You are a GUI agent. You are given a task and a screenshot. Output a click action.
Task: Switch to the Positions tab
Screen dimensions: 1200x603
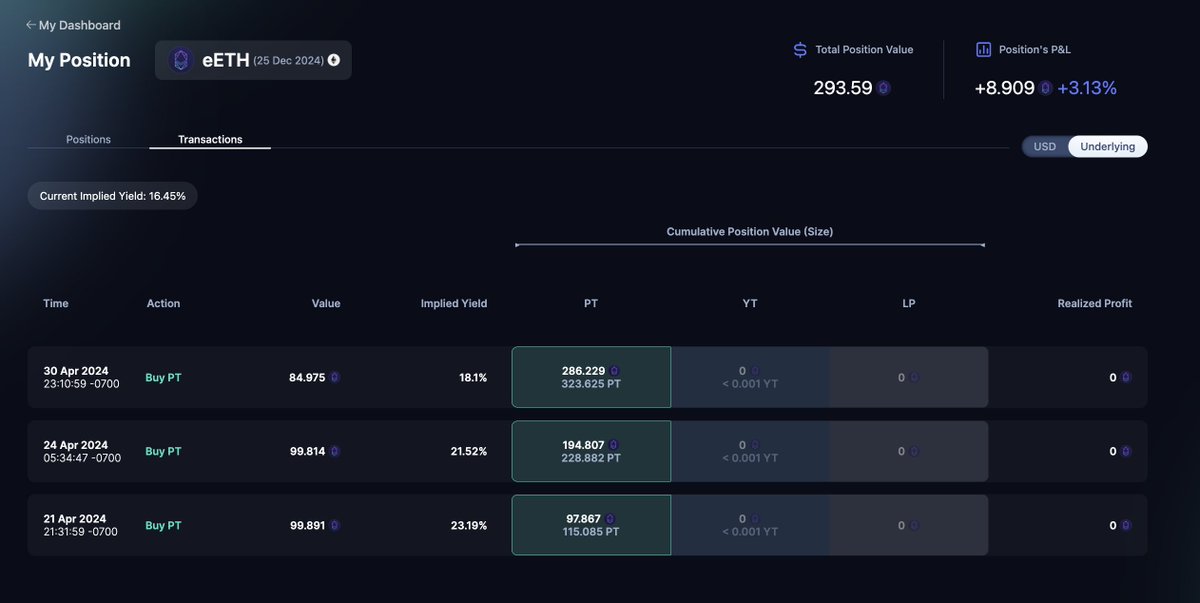point(88,139)
